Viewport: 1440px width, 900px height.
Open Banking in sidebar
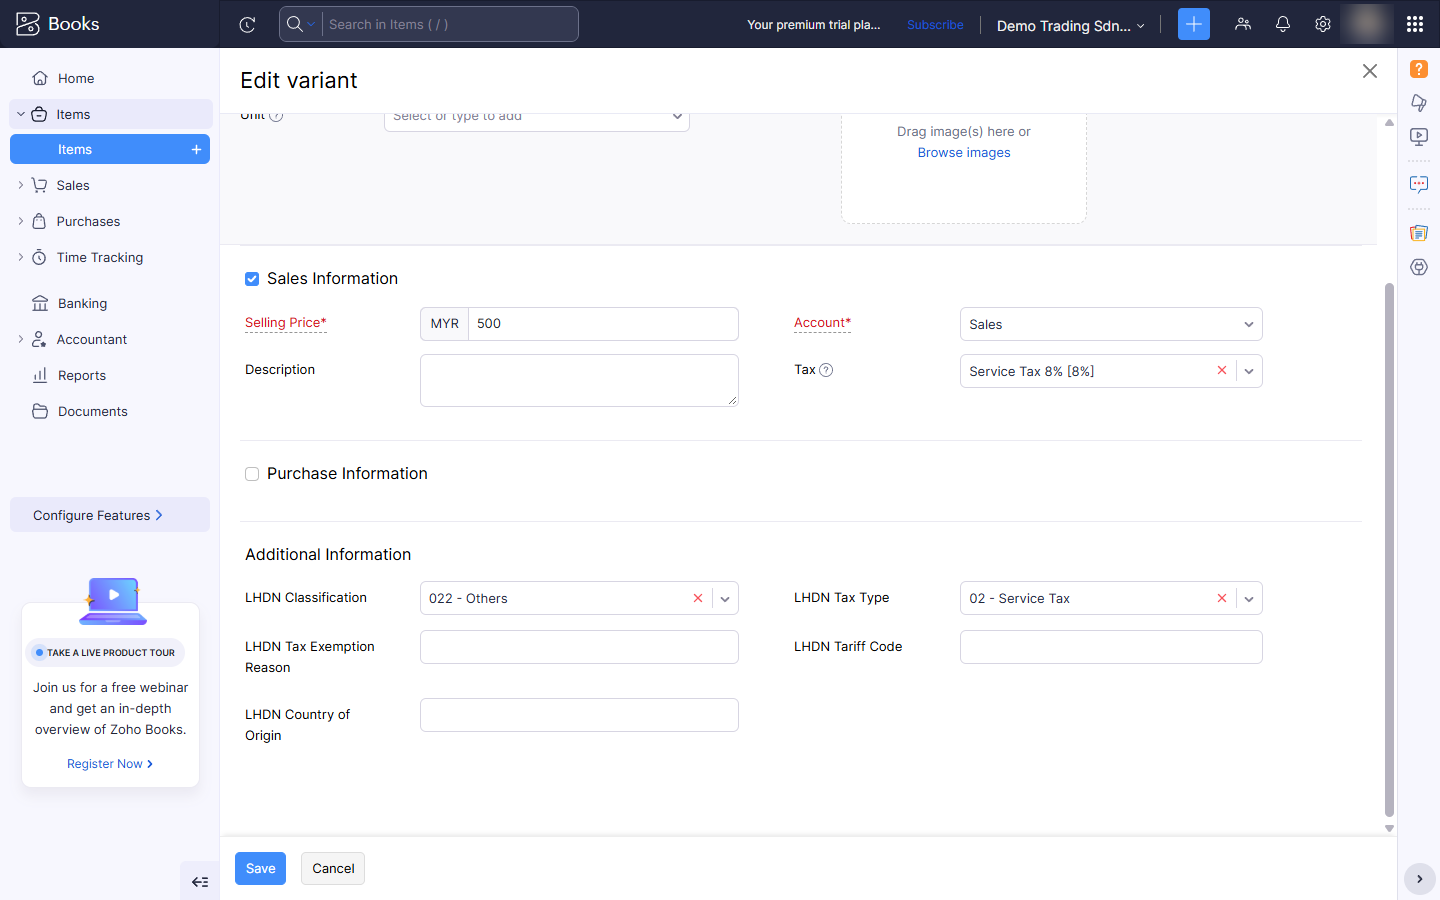(x=82, y=303)
